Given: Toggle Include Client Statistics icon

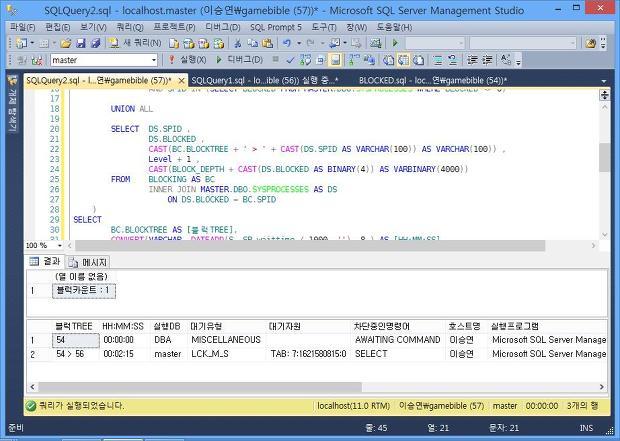Looking at the screenshot, I should click(369, 60).
